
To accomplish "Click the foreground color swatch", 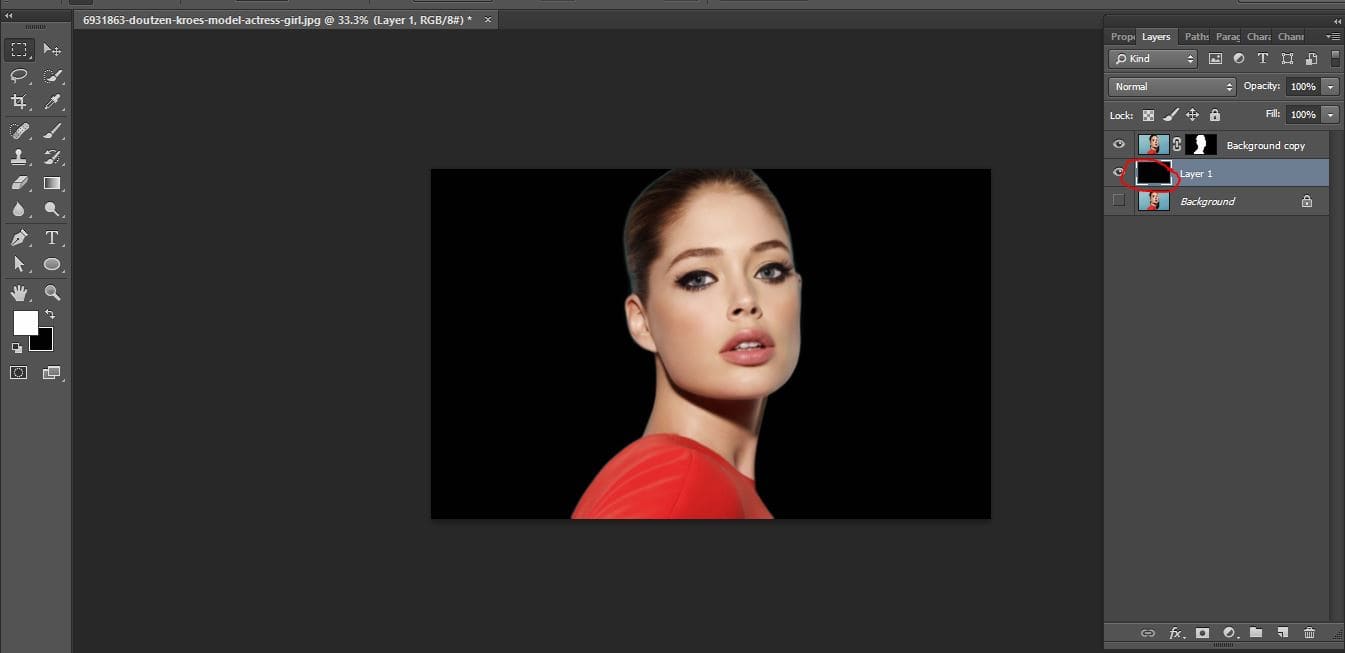I will click(x=26, y=322).
